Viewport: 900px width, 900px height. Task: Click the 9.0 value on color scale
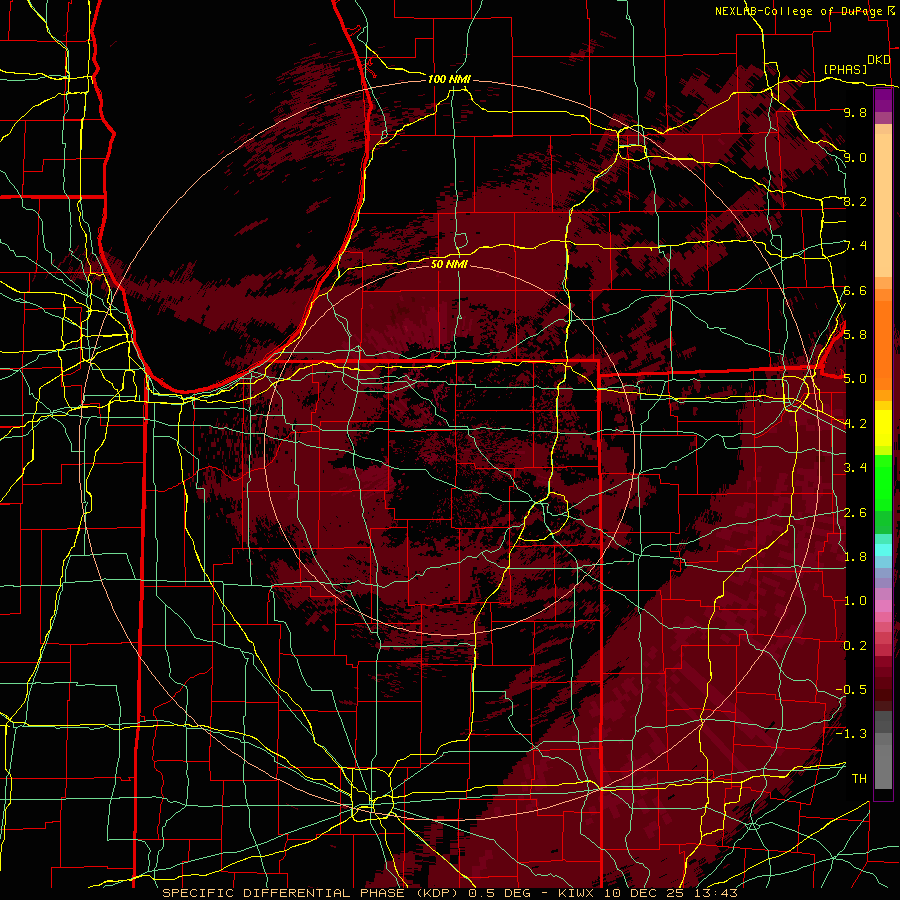pos(855,157)
